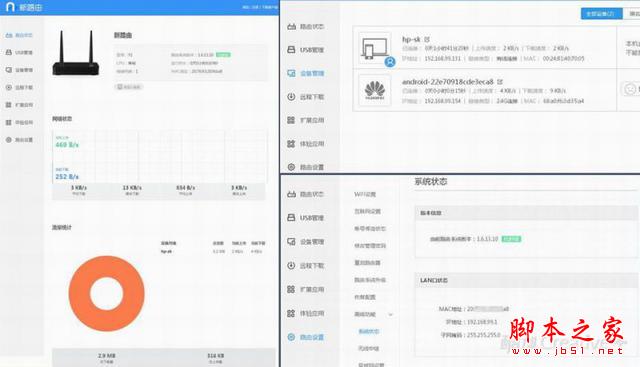Click green version badge in left window

pos(223,55)
